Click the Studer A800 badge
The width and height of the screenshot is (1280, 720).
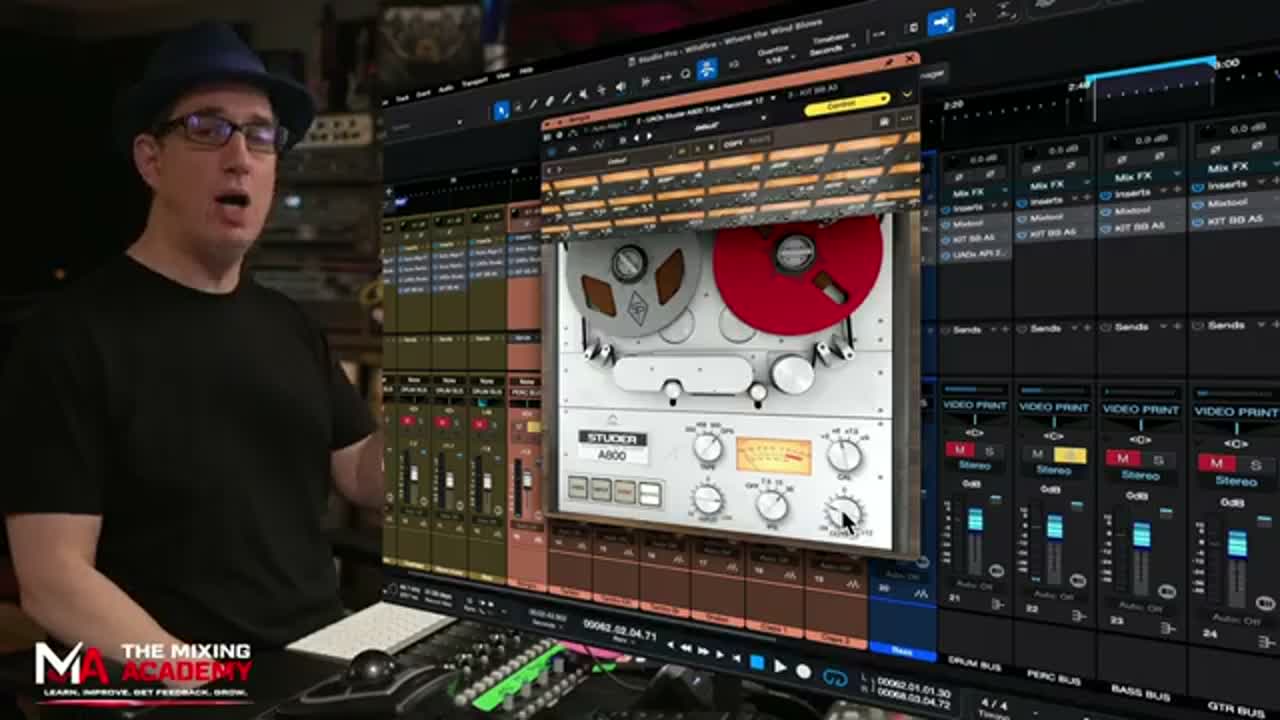(x=613, y=447)
